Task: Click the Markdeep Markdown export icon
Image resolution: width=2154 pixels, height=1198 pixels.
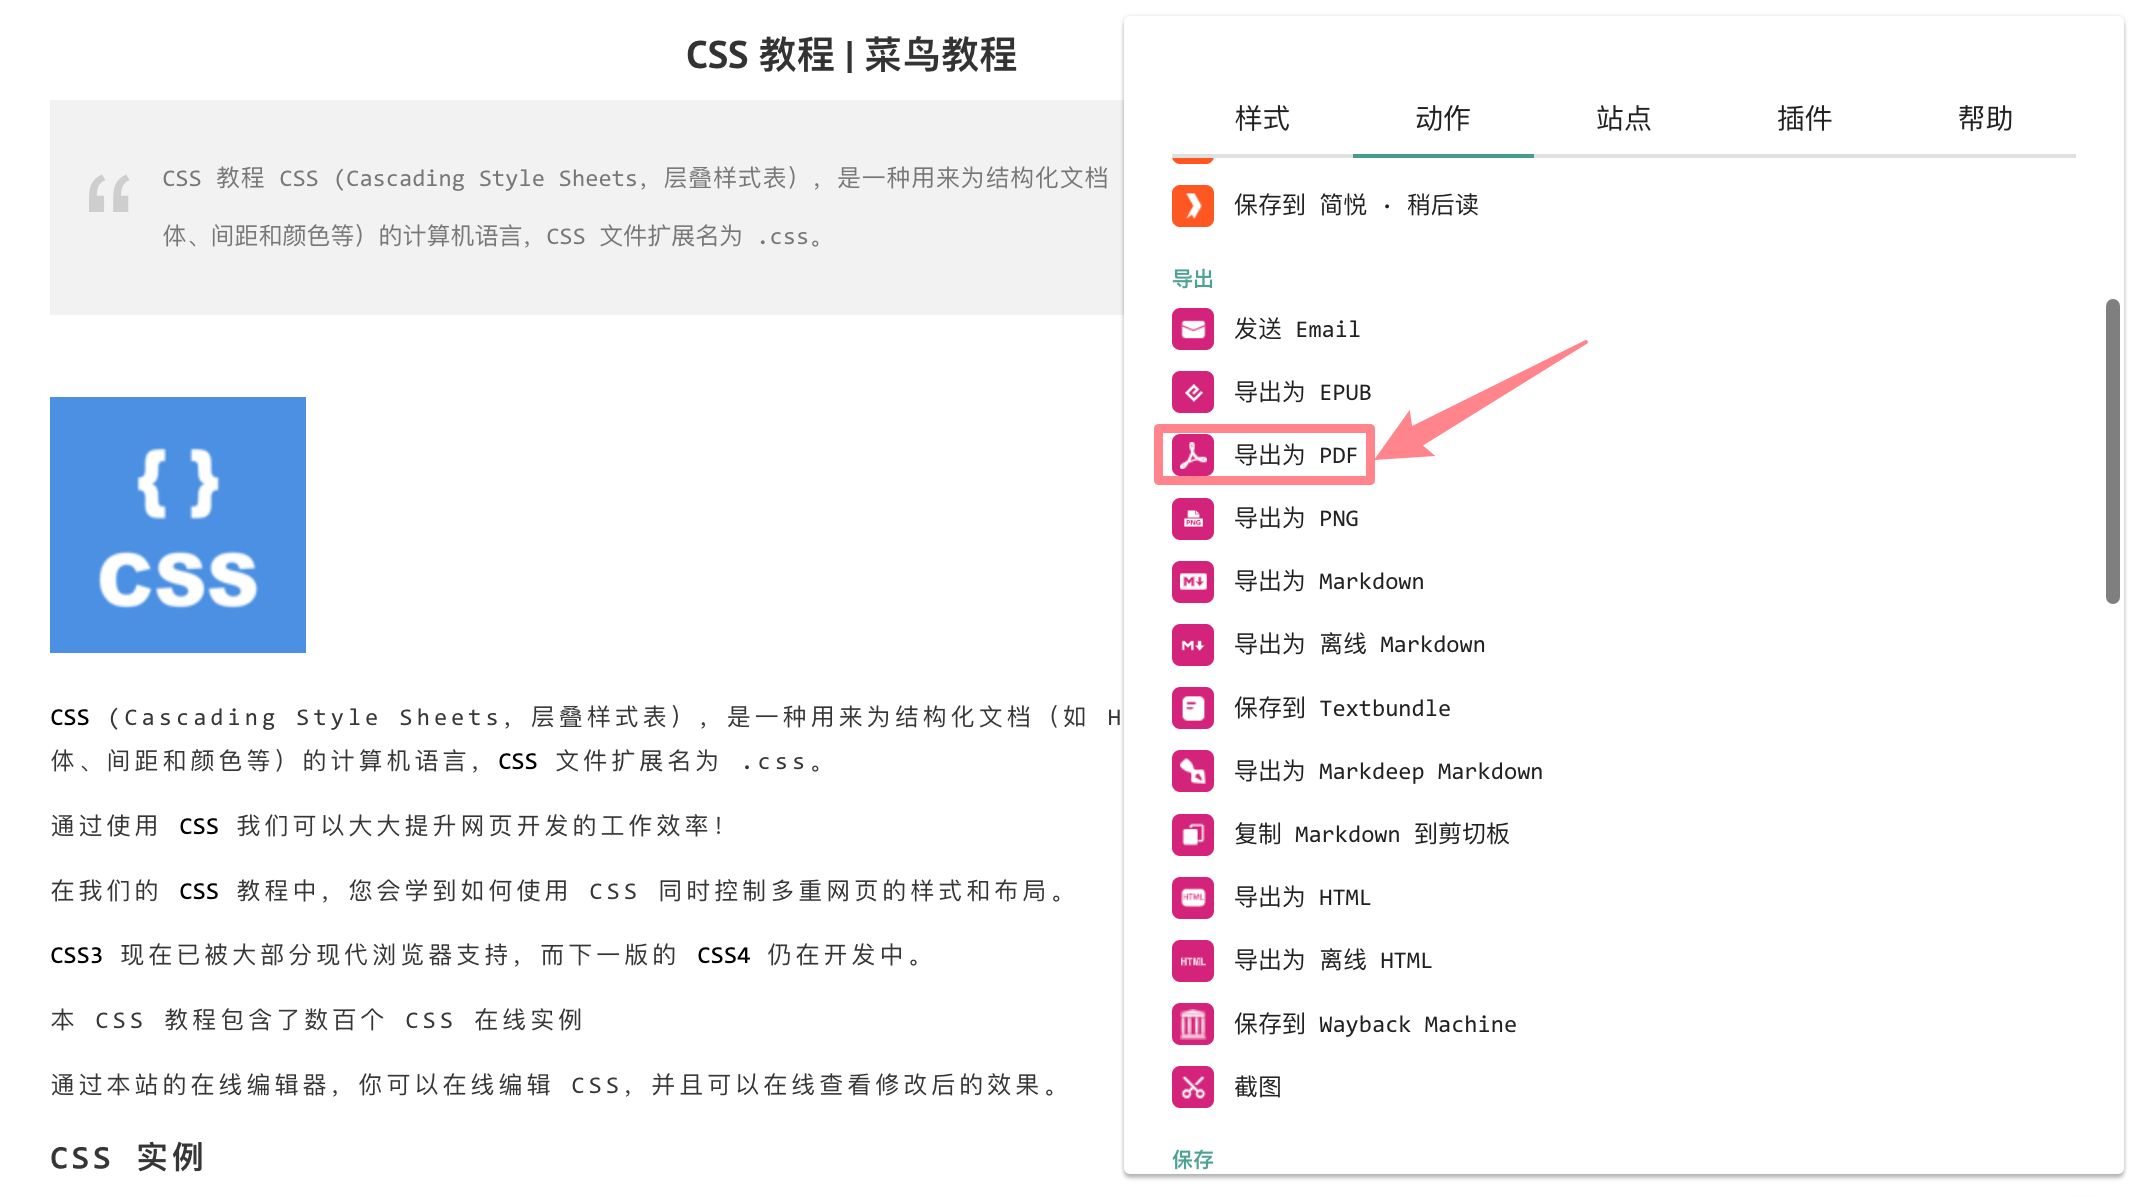Action: click(1193, 771)
